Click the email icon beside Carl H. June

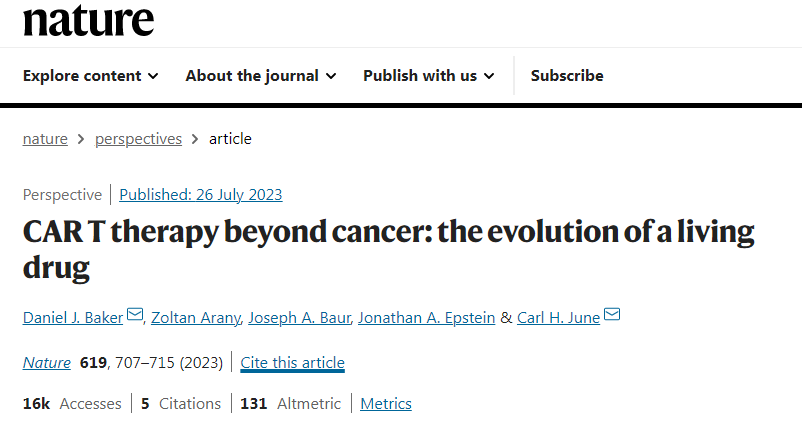(x=612, y=316)
